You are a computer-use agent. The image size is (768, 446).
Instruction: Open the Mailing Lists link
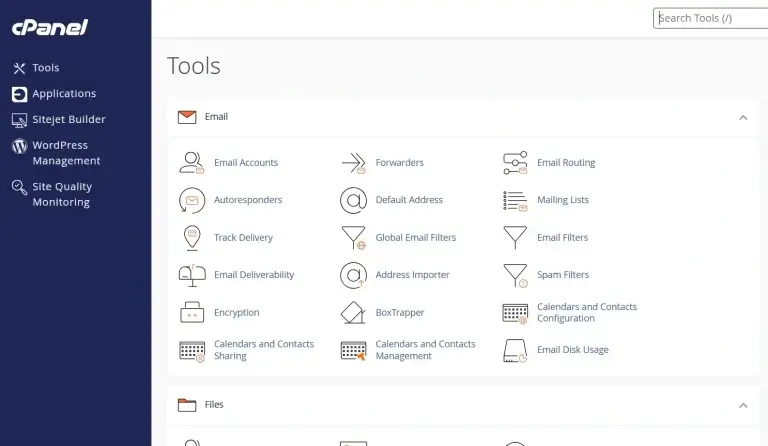pyautogui.click(x=562, y=200)
